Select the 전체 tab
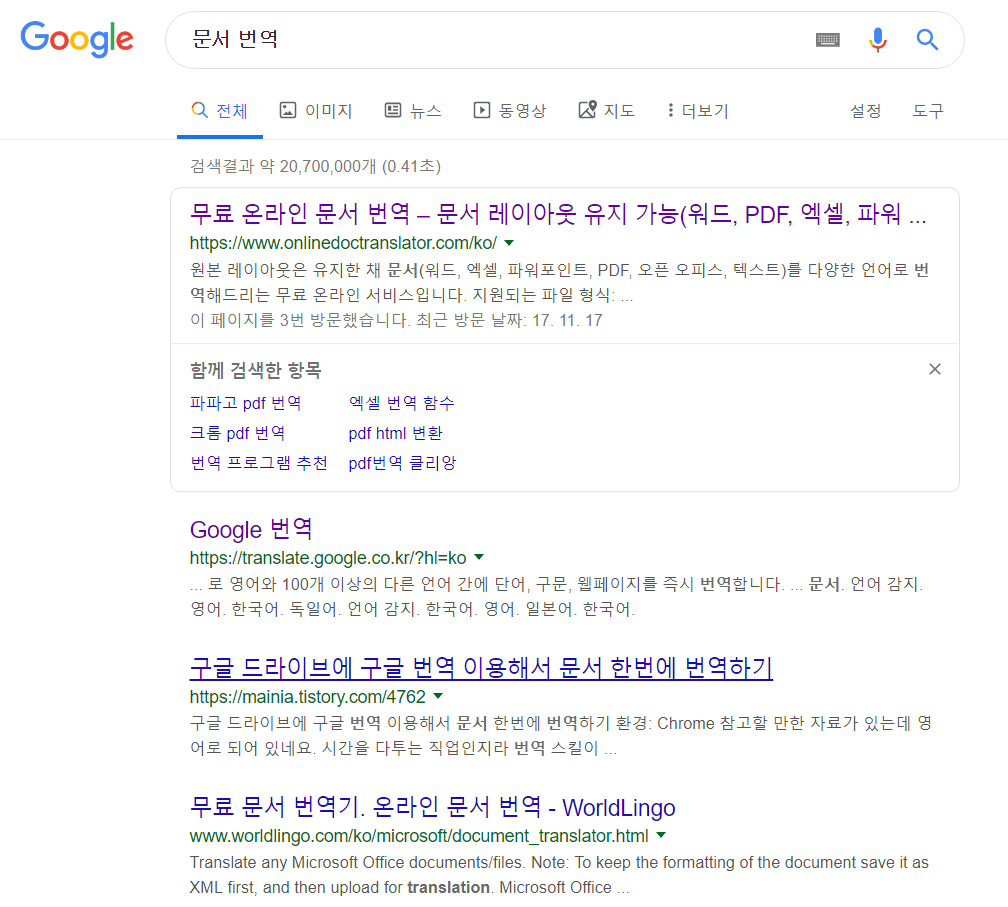 coord(220,111)
